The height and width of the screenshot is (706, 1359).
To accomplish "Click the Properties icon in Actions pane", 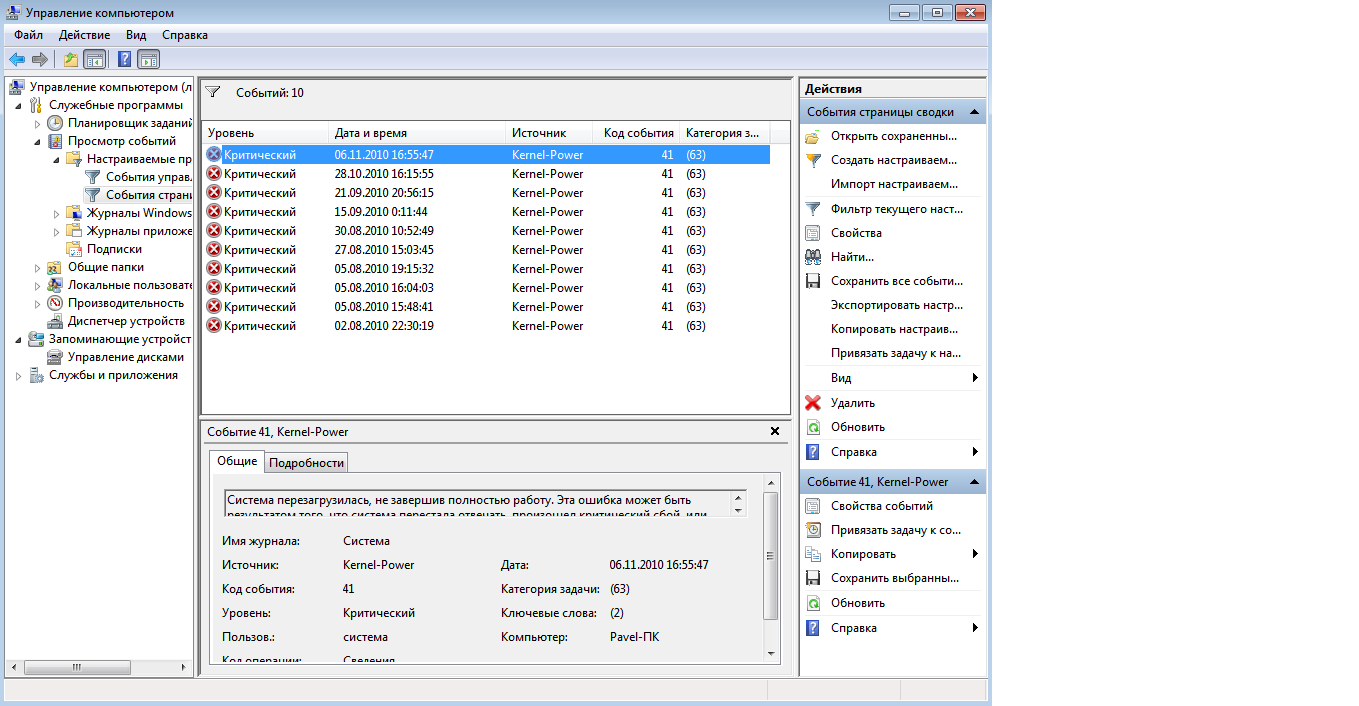I will tap(813, 233).
